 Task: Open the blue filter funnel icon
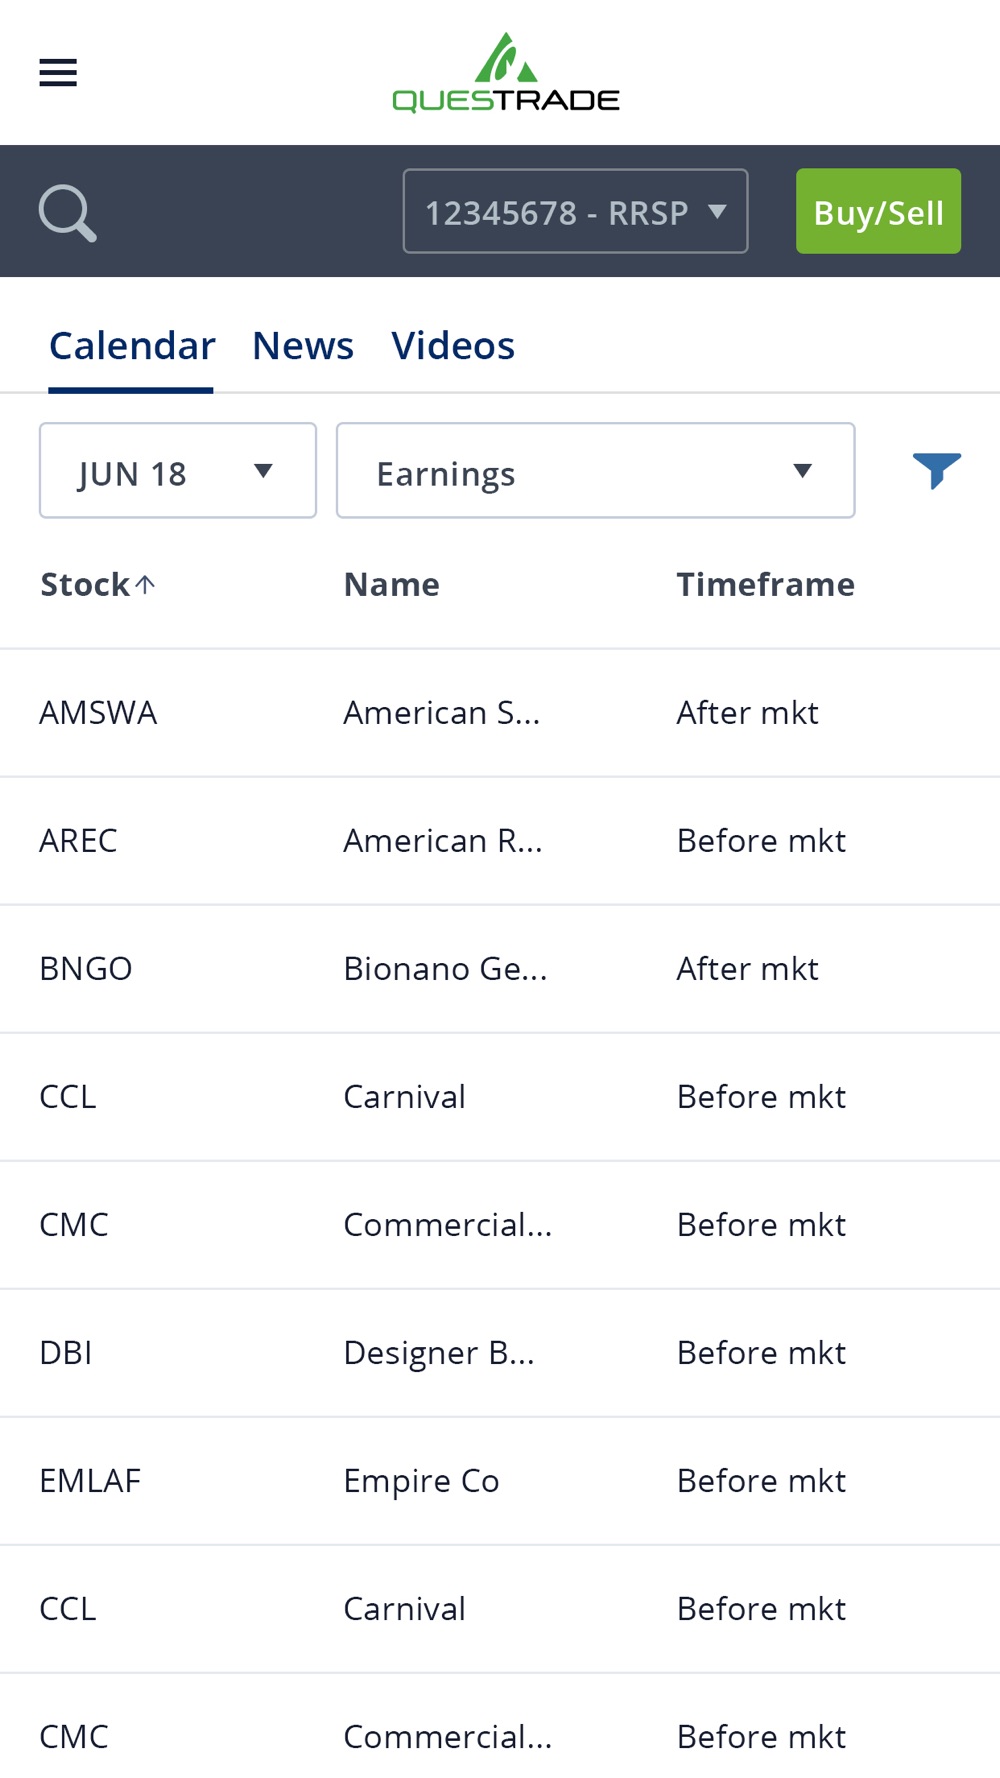click(936, 470)
